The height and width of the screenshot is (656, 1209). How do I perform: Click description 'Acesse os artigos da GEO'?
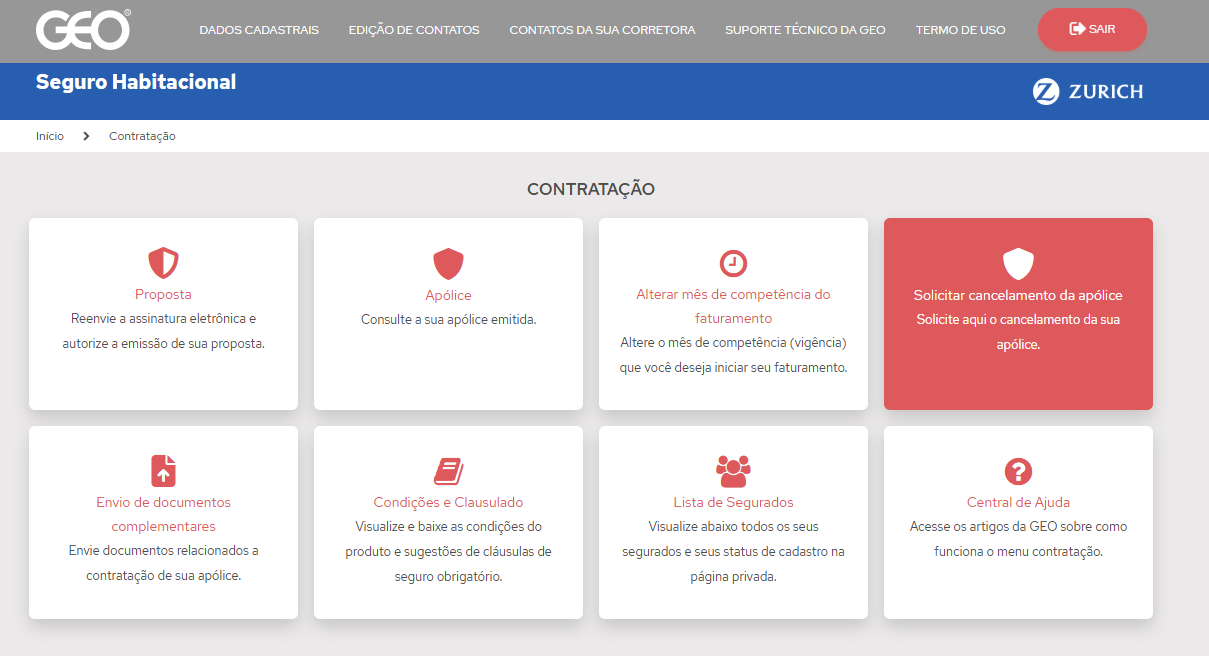pos(1018,539)
